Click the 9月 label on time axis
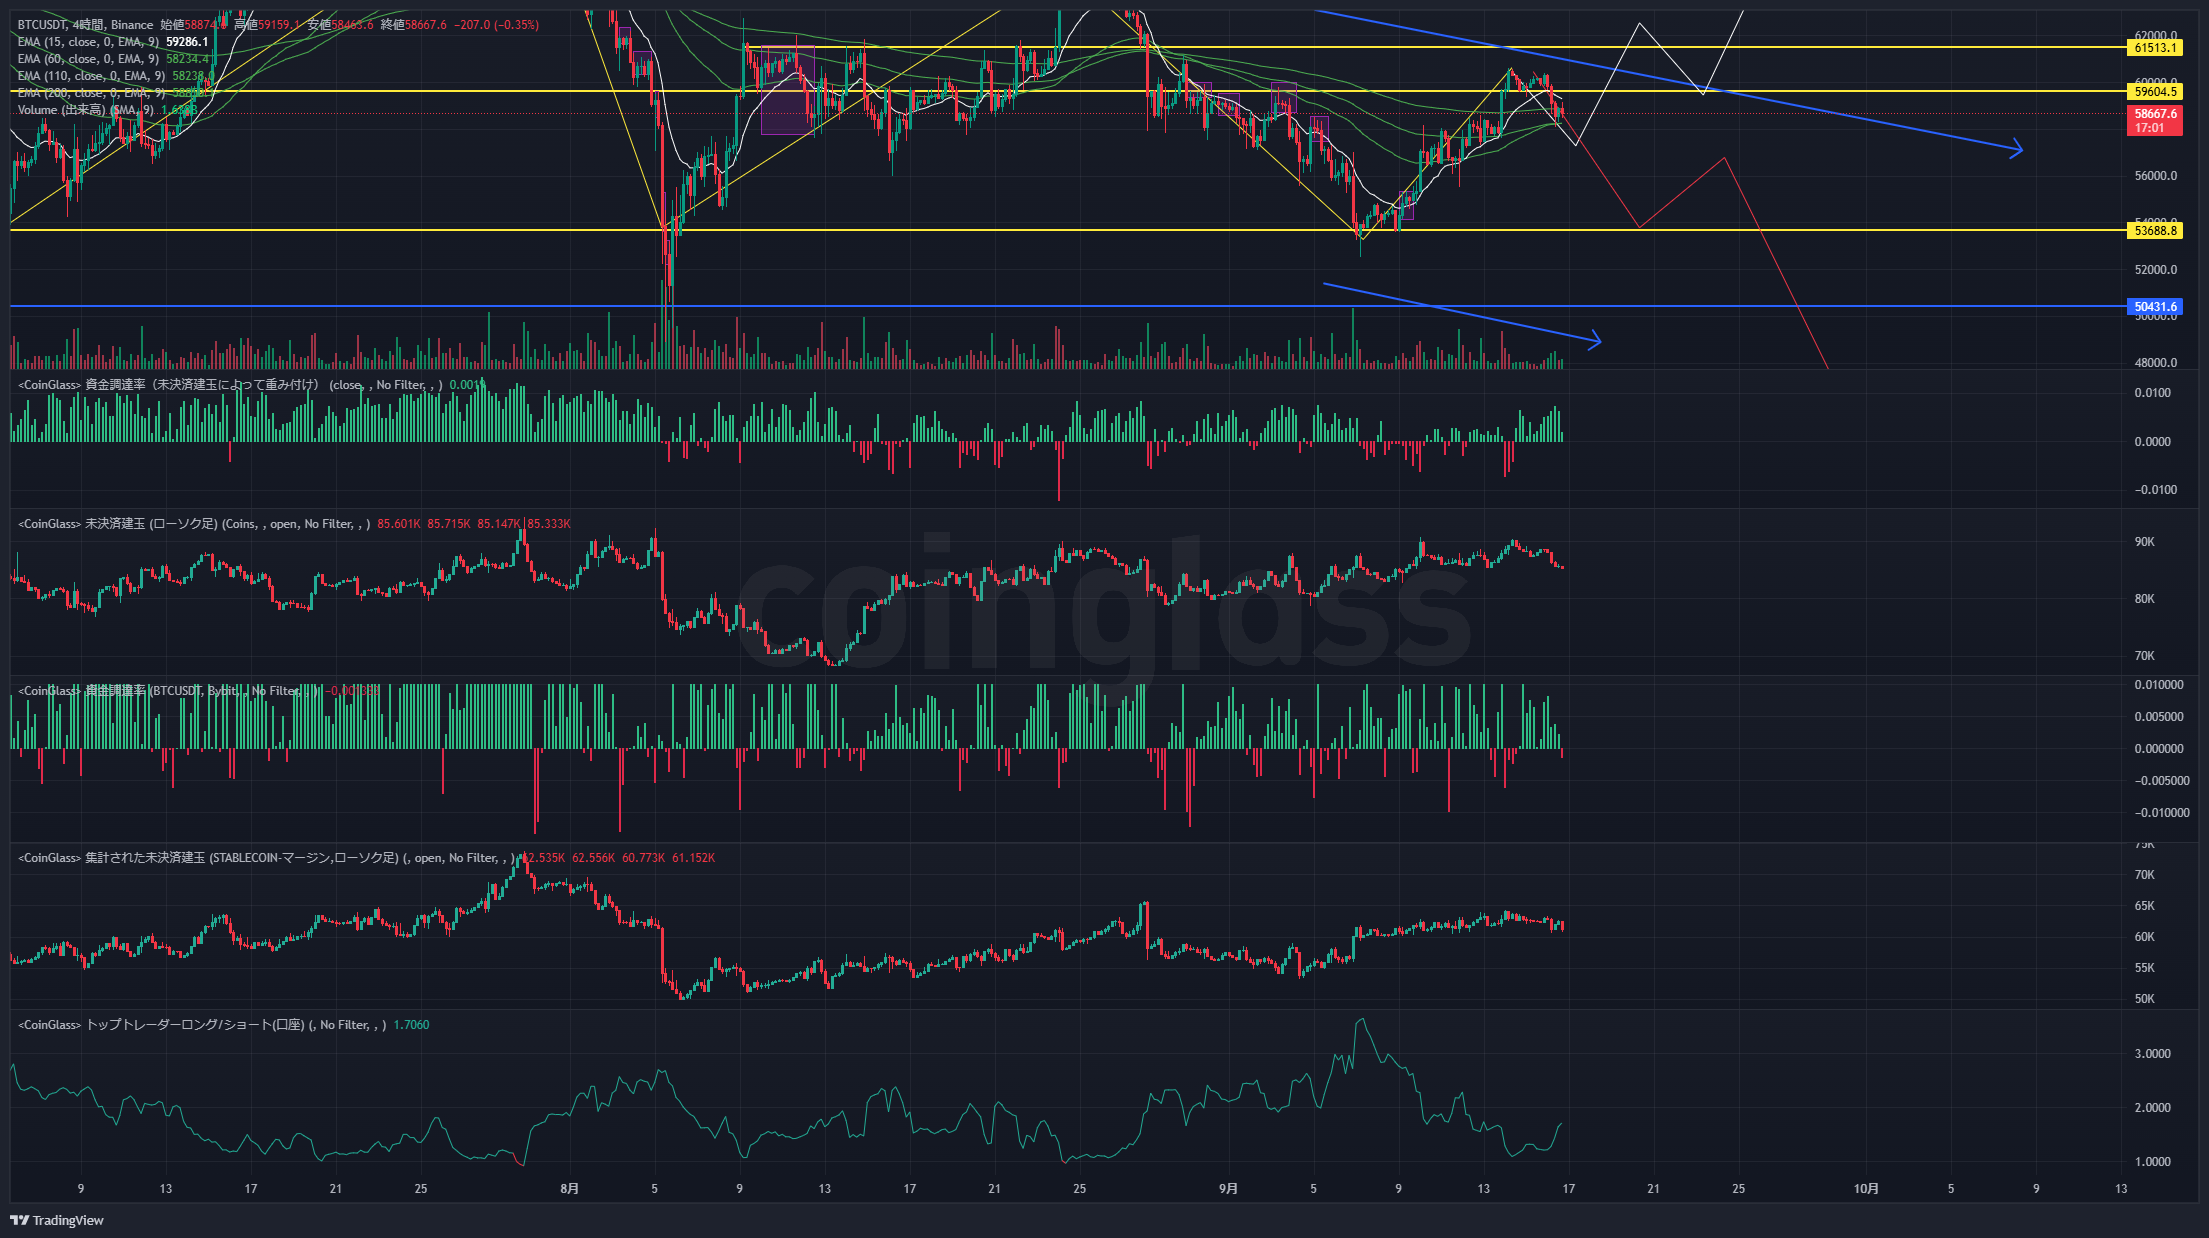Viewport: 2209px width, 1238px height. (1228, 1188)
